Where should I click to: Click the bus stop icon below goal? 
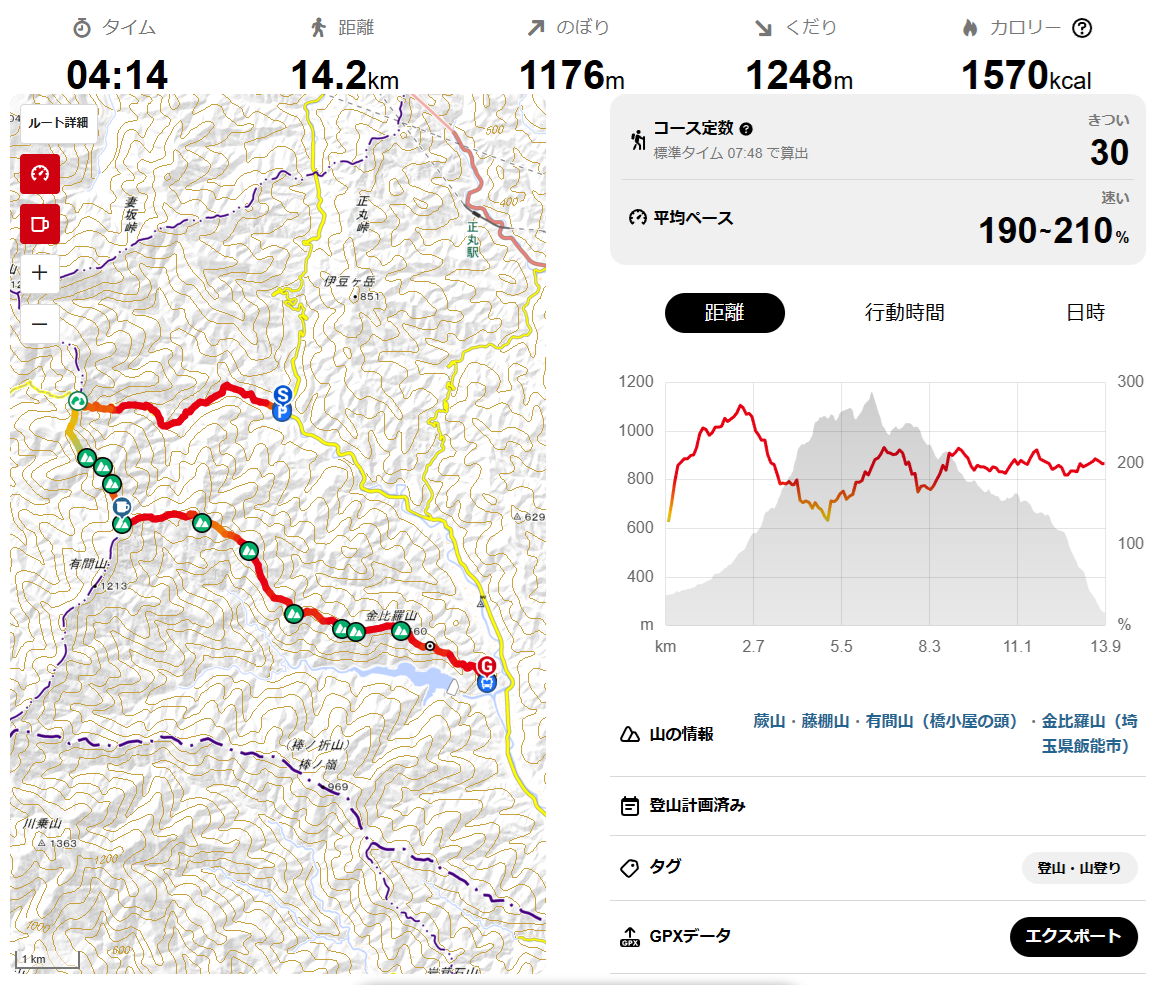point(487,683)
